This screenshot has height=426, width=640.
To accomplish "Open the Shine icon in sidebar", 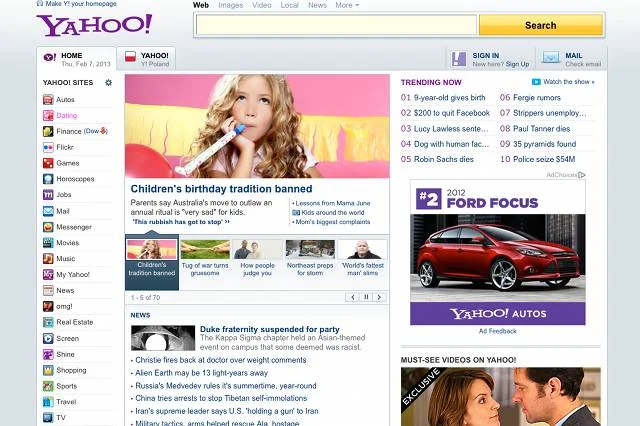I will tap(48, 354).
